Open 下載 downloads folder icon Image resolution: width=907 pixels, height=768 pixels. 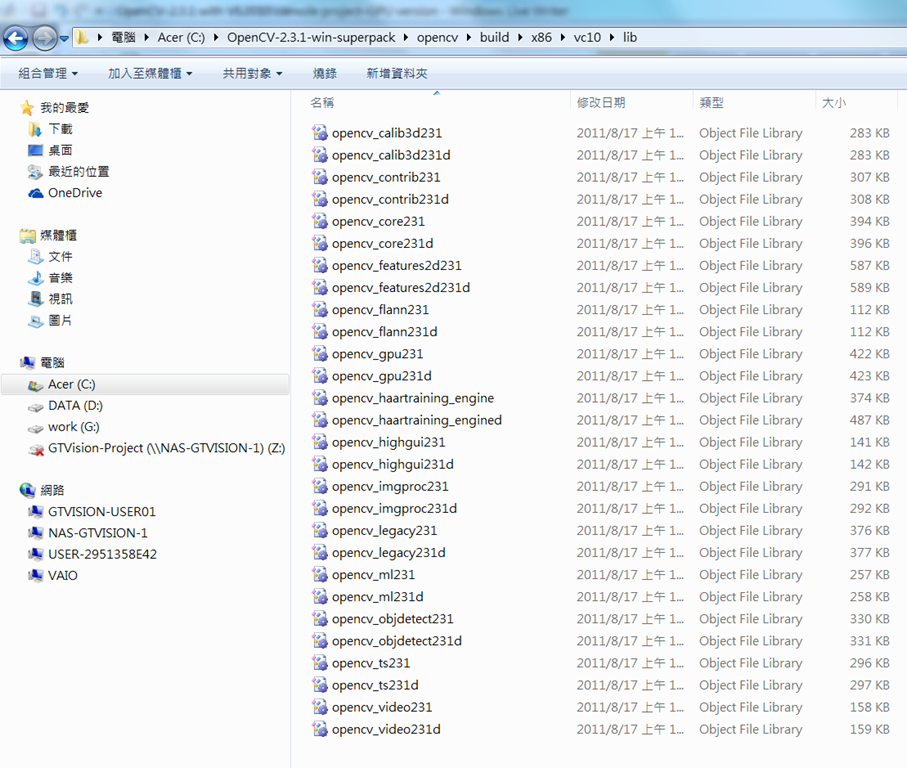tap(35, 129)
